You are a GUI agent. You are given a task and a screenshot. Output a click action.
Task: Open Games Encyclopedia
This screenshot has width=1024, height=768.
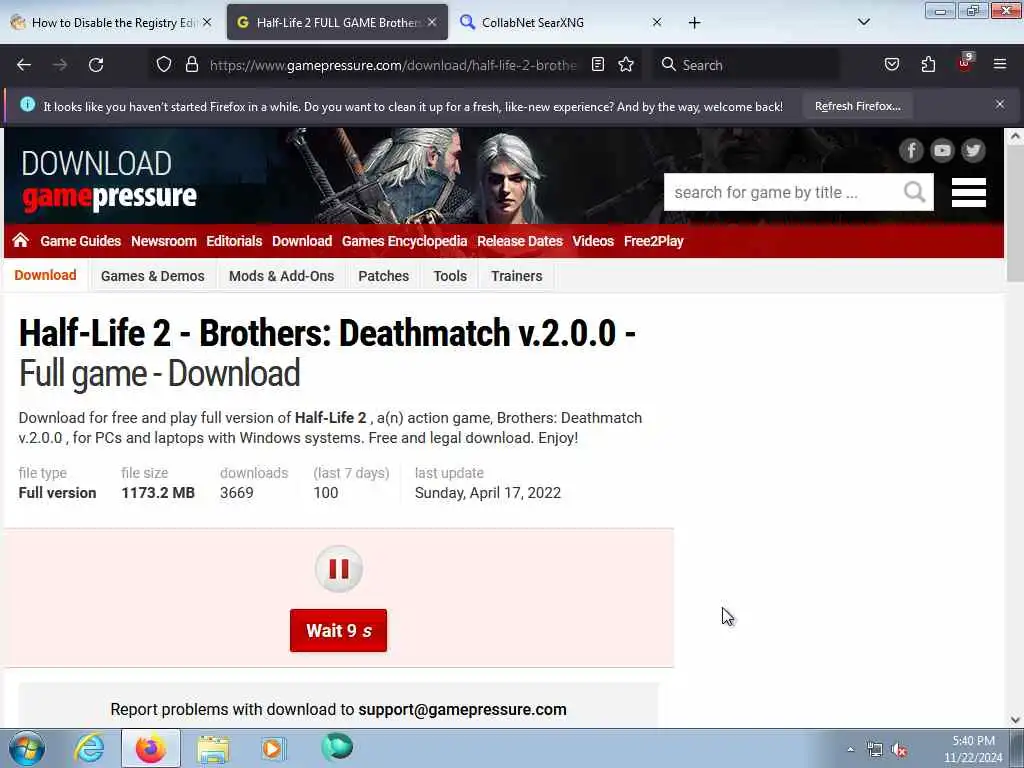(404, 241)
